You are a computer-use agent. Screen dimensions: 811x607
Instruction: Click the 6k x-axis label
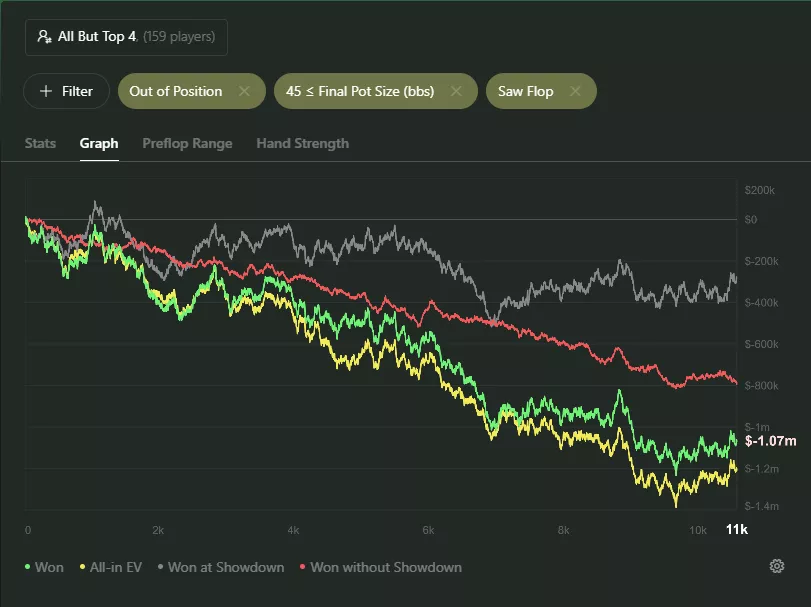coord(428,530)
